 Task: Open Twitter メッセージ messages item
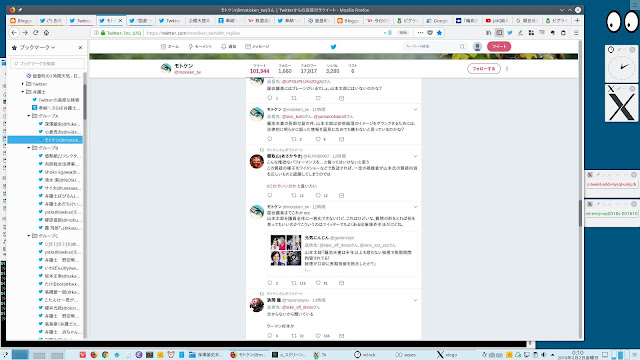pyautogui.click(x=257, y=47)
